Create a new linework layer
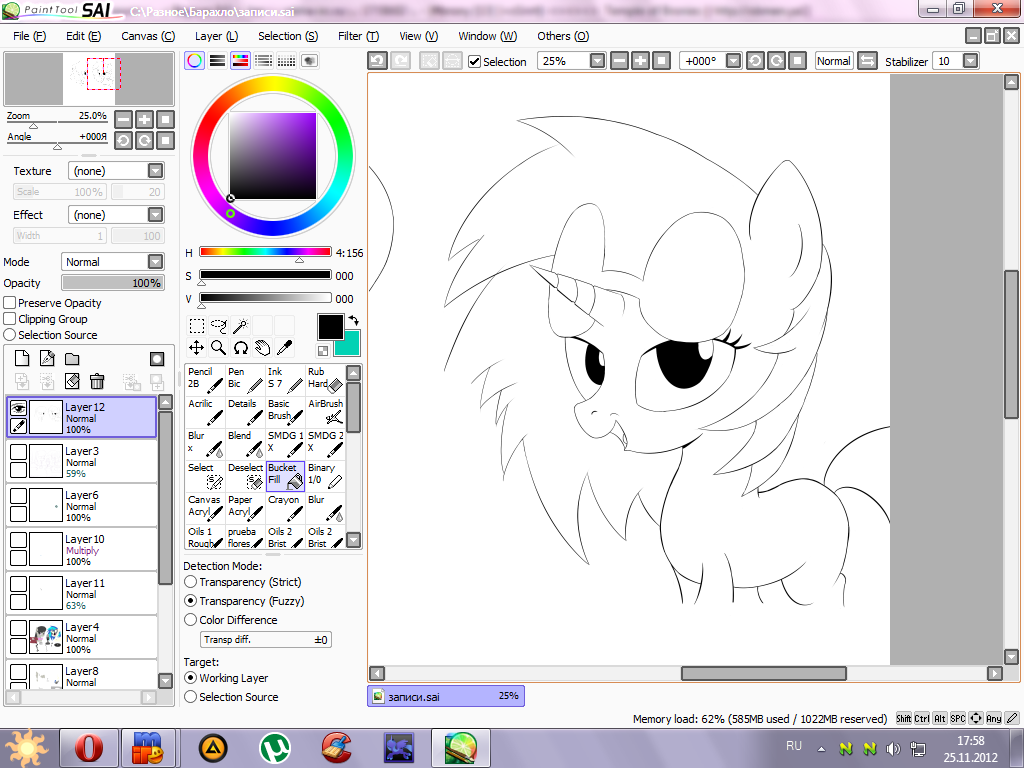The image size is (1024, 768). tap(47, 359)
